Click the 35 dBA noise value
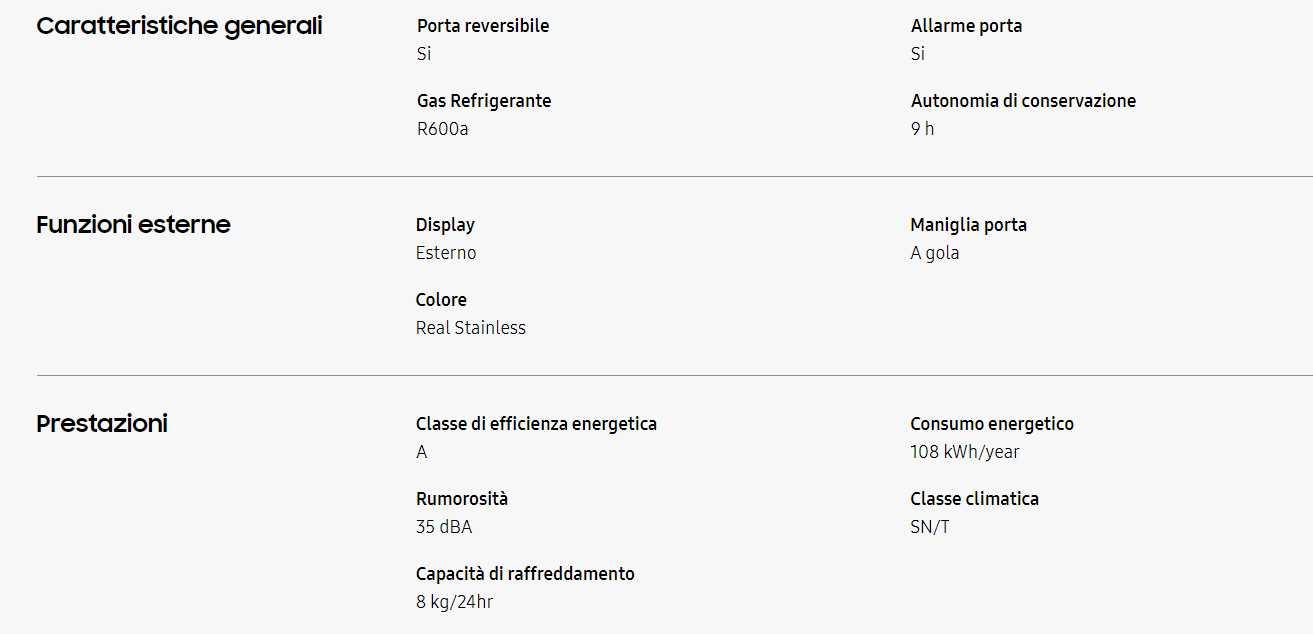The image size is (1313, 634). coord(443,527)
